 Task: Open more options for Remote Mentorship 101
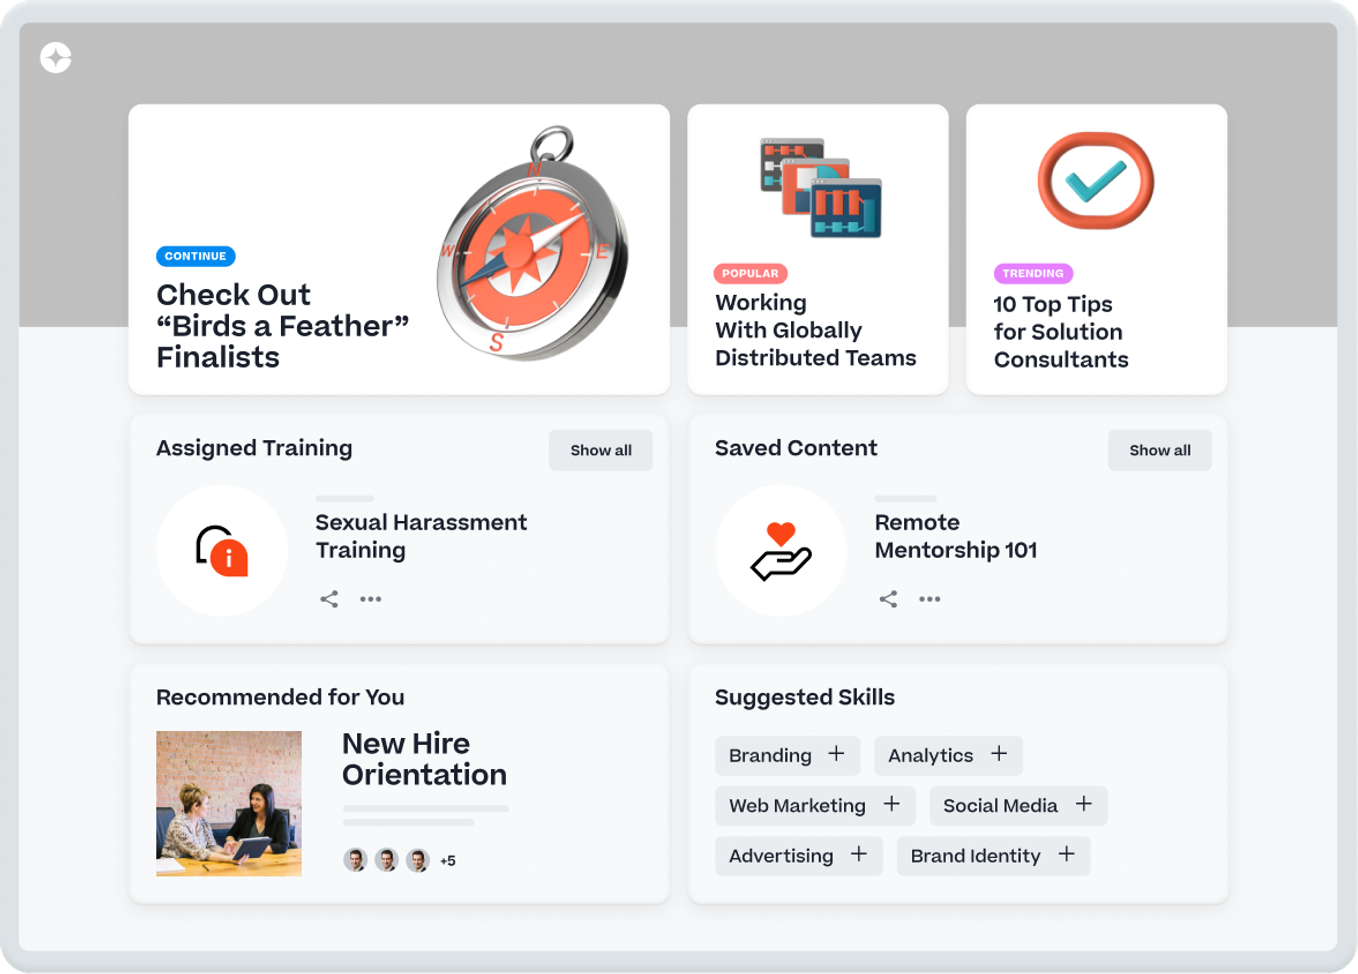(930, 599)
